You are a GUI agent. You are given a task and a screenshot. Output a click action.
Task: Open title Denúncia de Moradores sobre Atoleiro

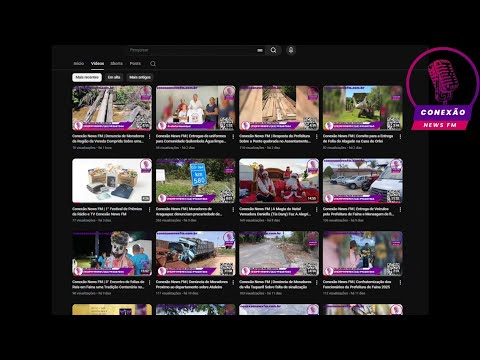[192, 284]
